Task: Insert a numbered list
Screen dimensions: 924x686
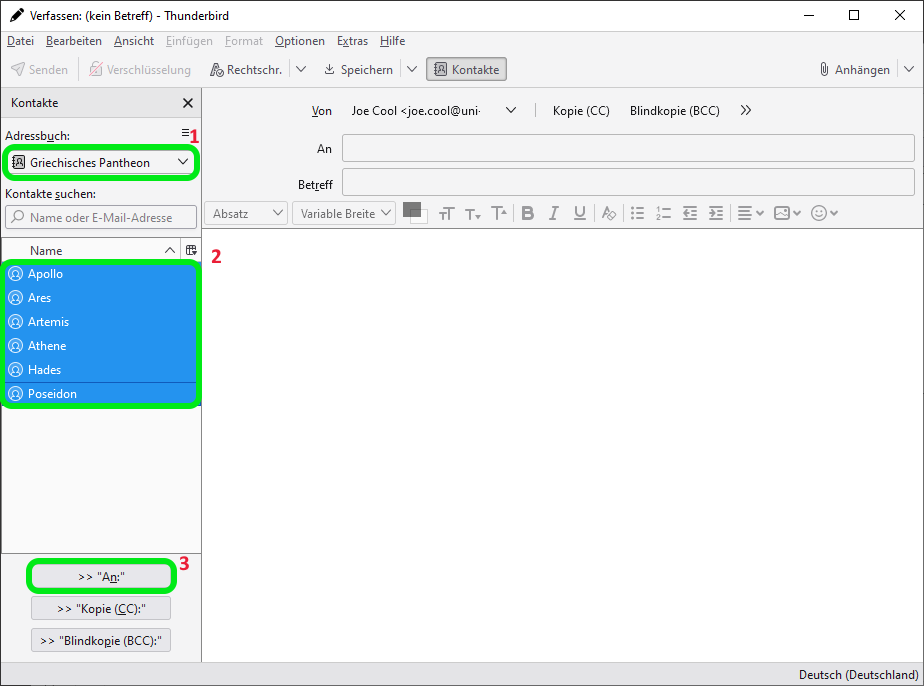Action: click(x=663, y=213)
